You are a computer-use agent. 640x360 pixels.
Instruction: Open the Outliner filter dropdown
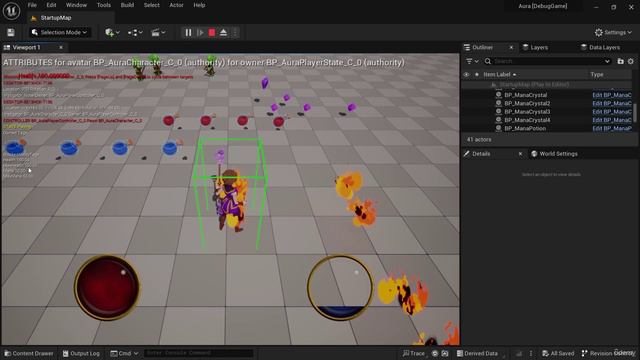point(472,61)
